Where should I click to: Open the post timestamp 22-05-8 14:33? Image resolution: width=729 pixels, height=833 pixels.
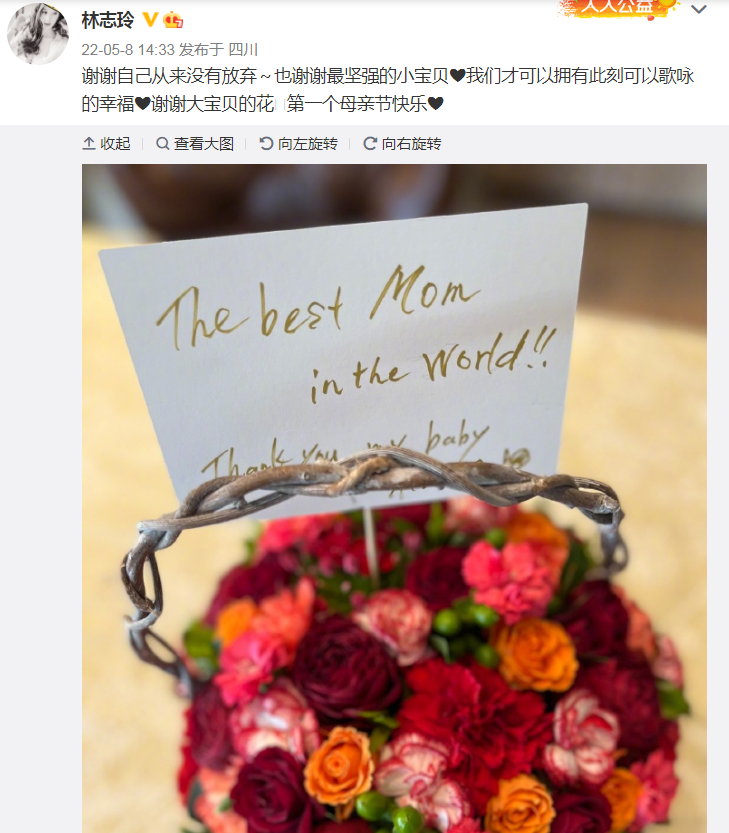click(128, 50)
